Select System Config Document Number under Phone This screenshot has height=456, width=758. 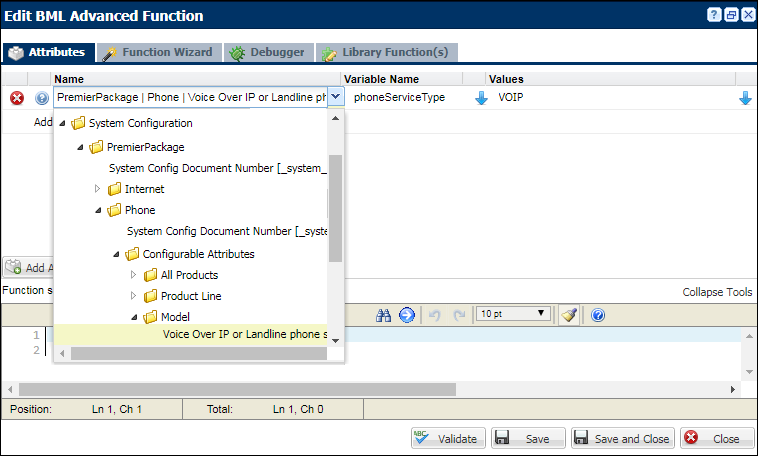coord(227,231)
